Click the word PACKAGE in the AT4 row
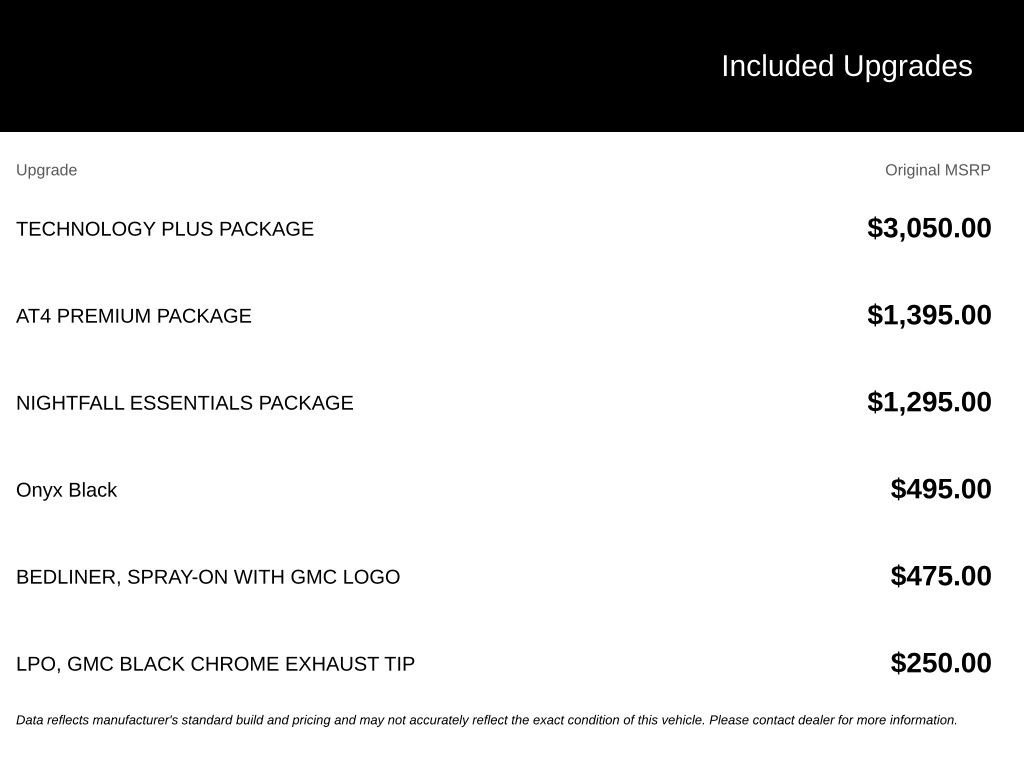Viewport: 1024px width, 768px height. pos(204,316)
